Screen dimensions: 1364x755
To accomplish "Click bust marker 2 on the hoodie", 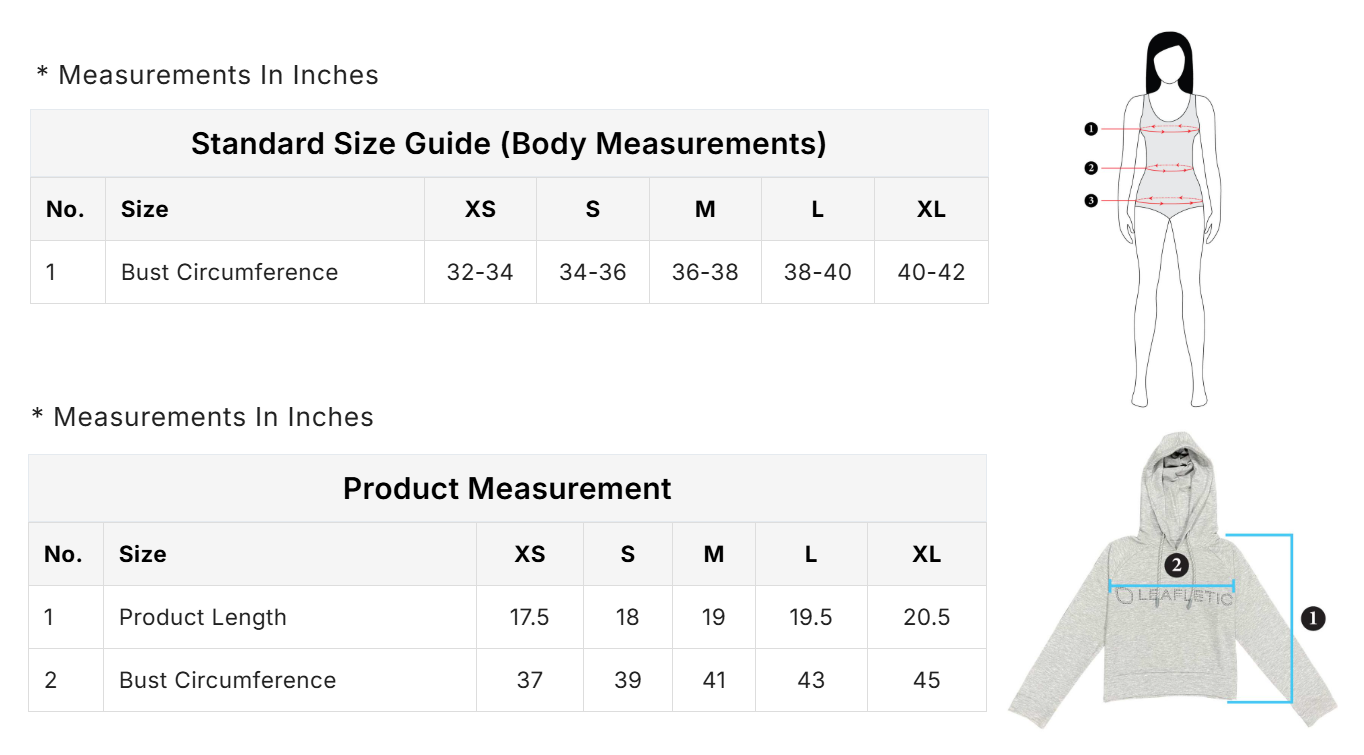I will 1176,566.
